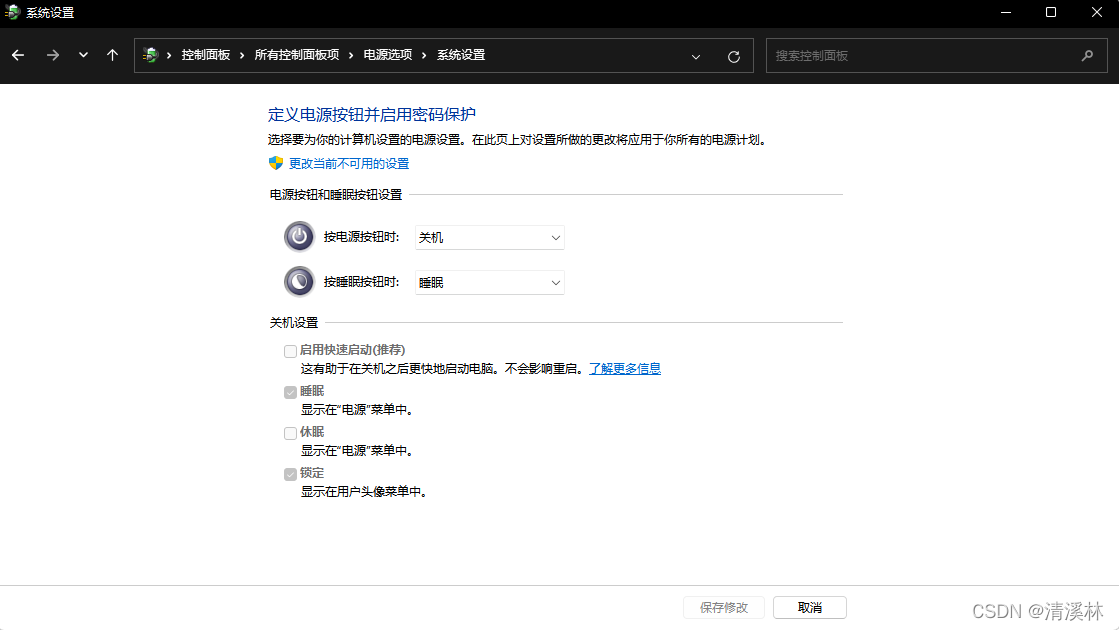Click the sleep button moon icon
1119x630 pixels.
[299, 282]
